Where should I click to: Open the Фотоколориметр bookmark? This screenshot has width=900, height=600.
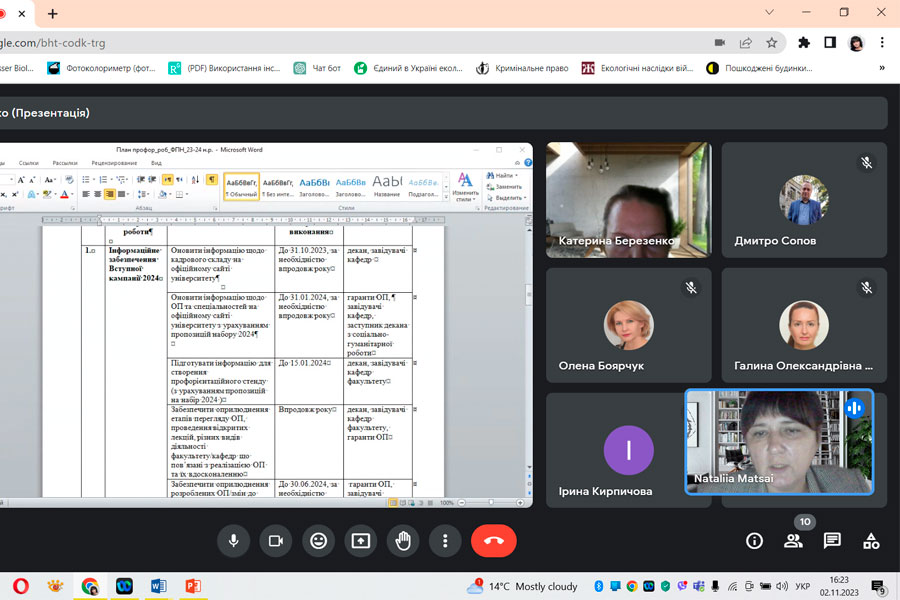(101, 68)
